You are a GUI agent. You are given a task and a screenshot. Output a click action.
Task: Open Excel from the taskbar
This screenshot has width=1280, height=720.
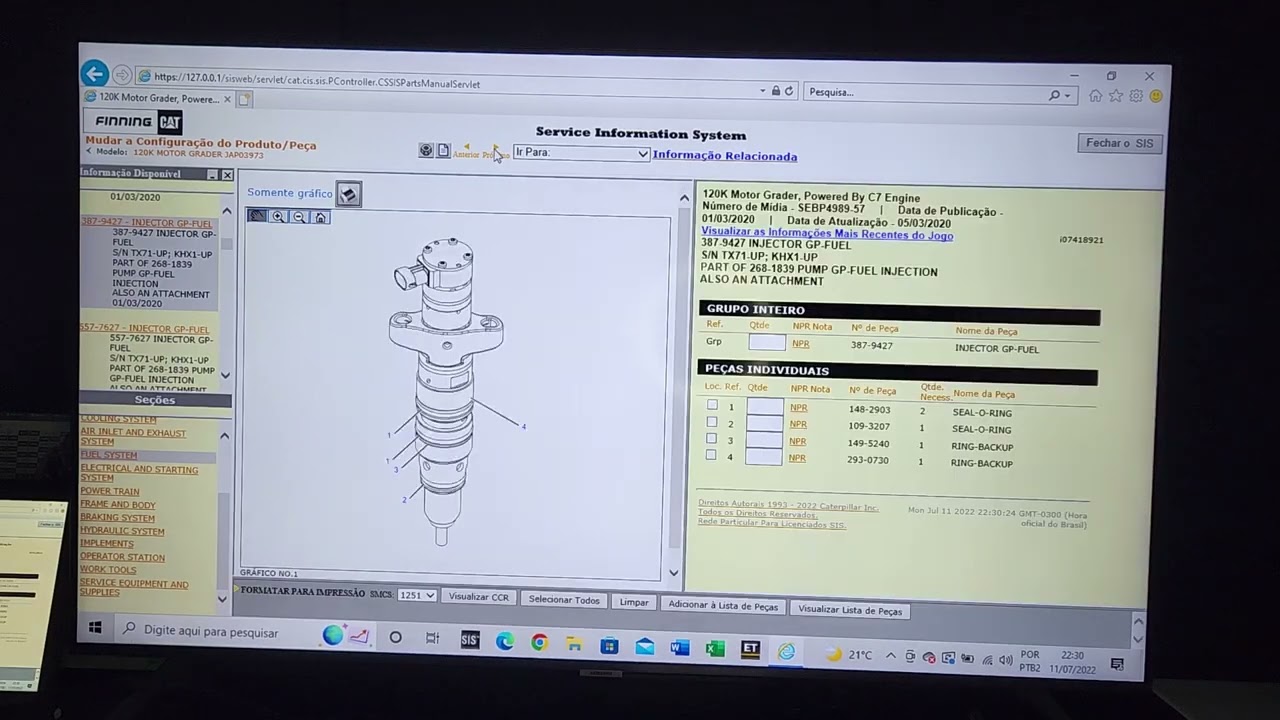coord(715,648)
